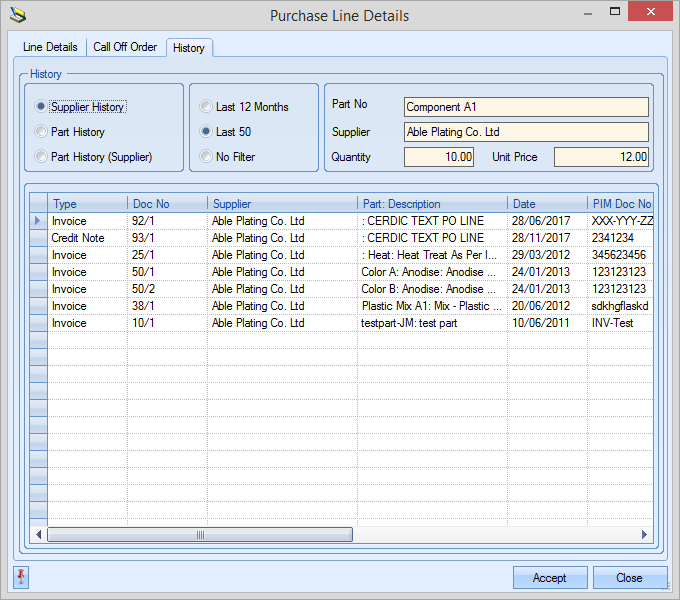680x600 pixels.
Task: Click the Unit Price field
Action: [601, 157]
